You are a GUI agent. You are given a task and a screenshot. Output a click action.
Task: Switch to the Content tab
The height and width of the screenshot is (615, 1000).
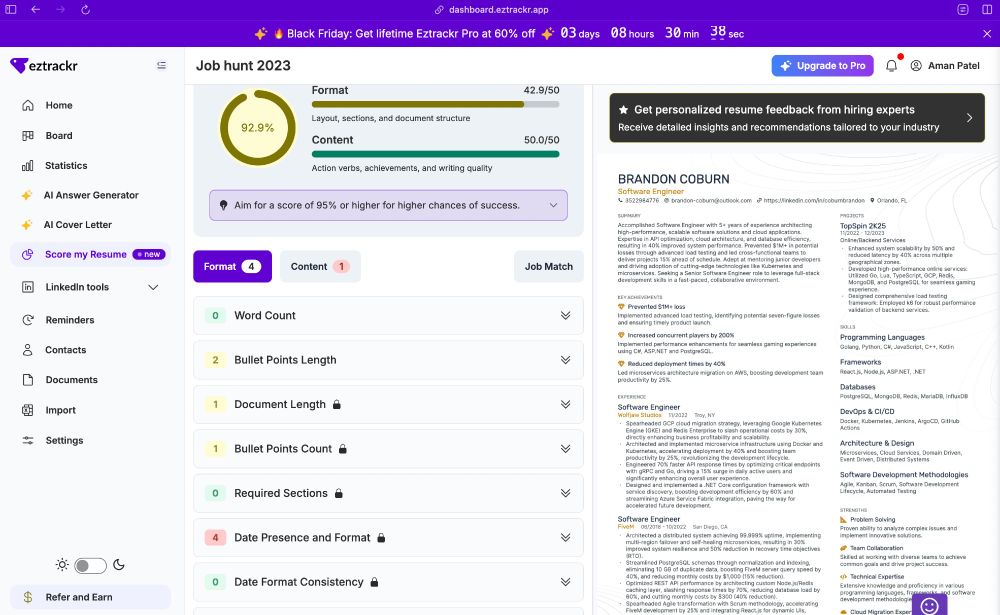[x=320, y=267]
